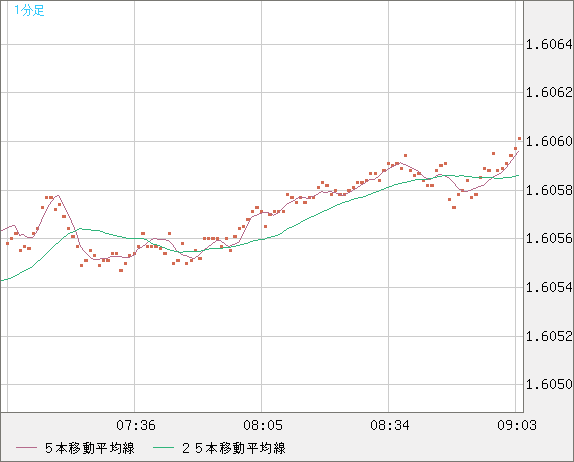
Task: Click the latest price dot above 1.6060
Action: pos(519,138)
